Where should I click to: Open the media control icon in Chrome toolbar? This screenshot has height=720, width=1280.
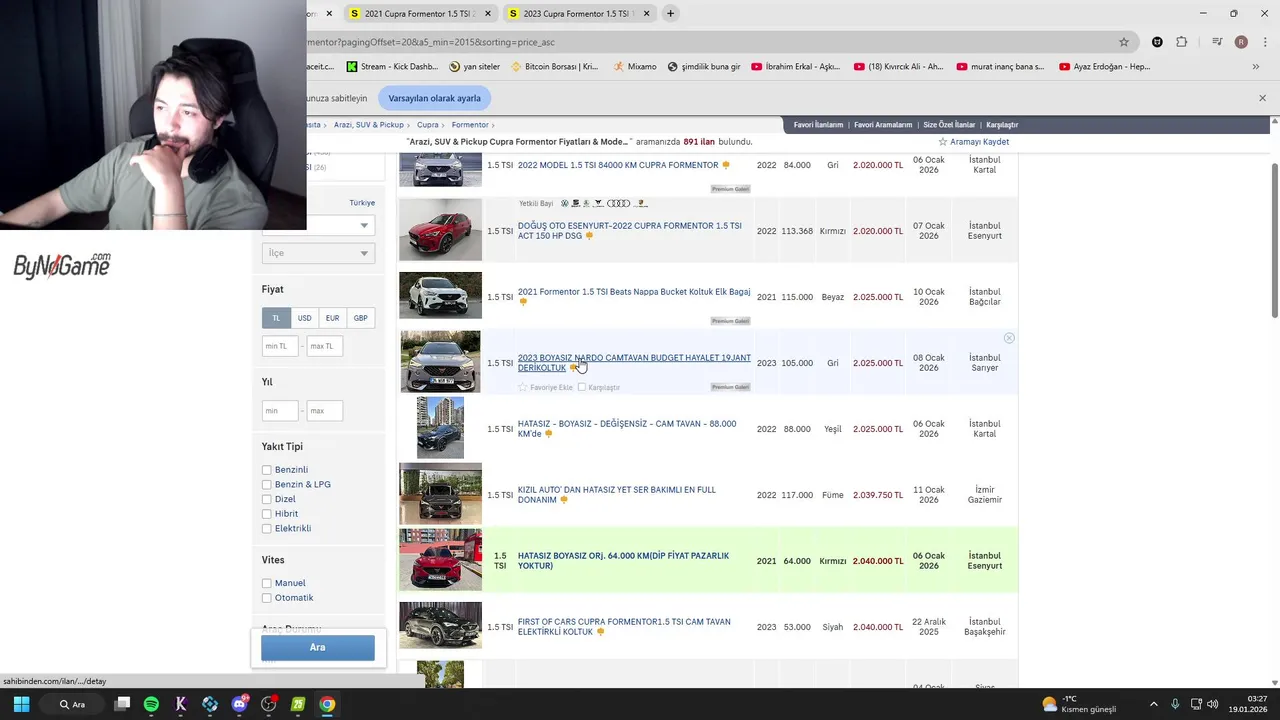point(1217,42)
